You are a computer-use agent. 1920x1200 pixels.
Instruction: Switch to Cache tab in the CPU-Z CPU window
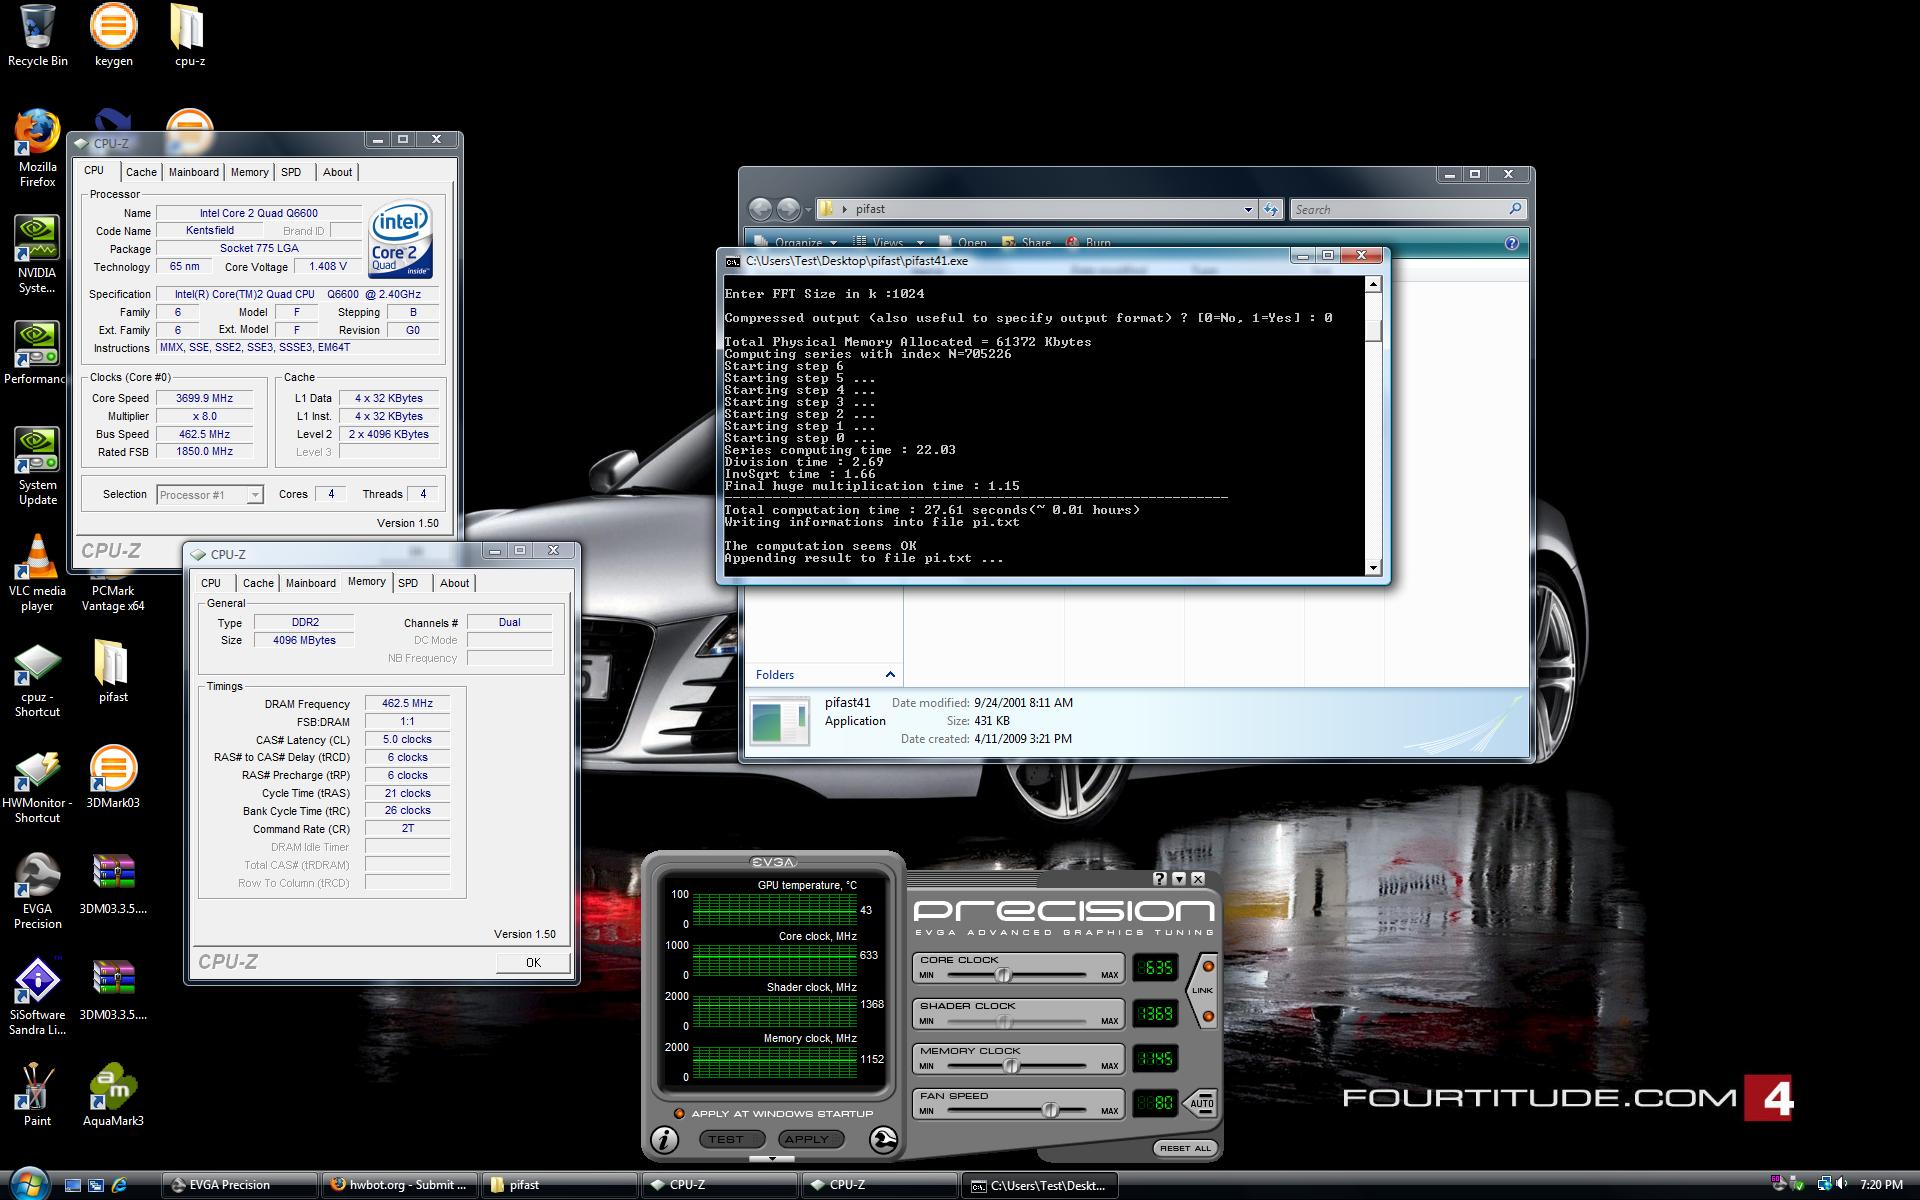[x=141, y=172]
